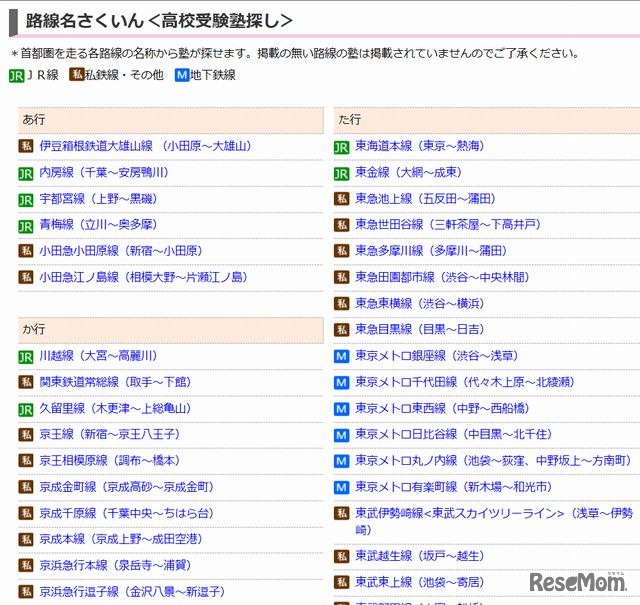Click JR icon beside 宇都宮線

tap(26, 200)
